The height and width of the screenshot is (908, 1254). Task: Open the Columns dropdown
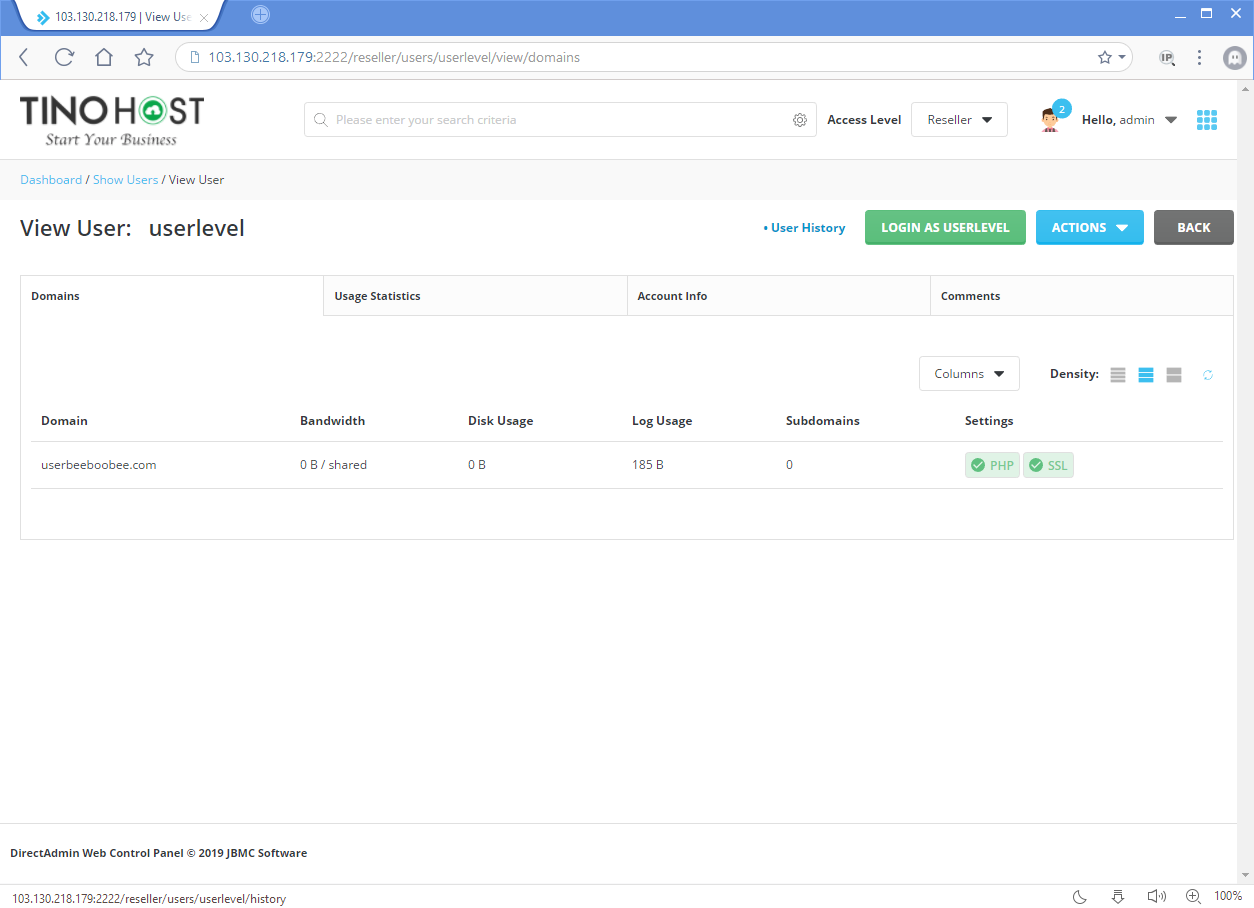[x=968, y=373]
